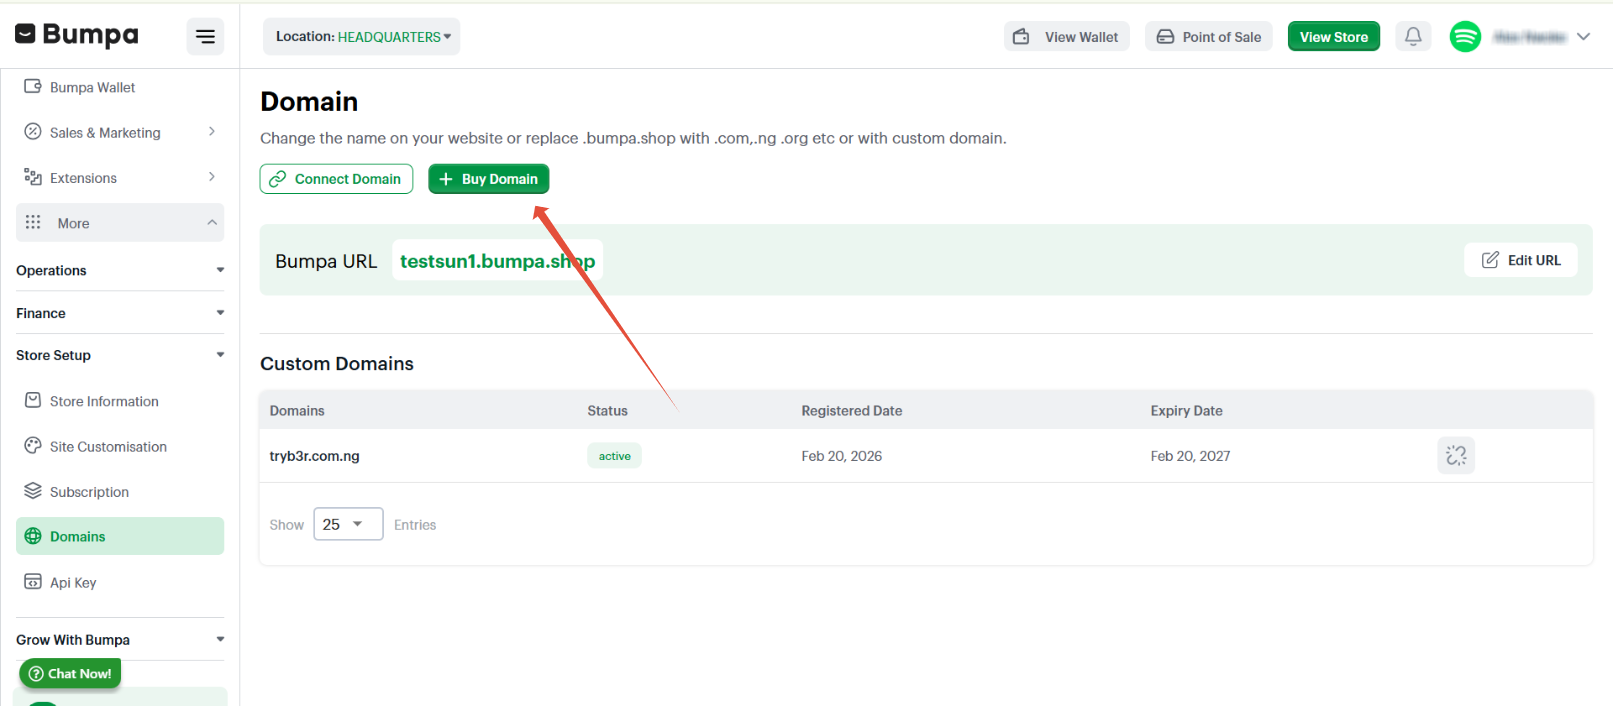1613x706 pixels.
Task: Open Point of Sale
Action: tap(1209, 37)
